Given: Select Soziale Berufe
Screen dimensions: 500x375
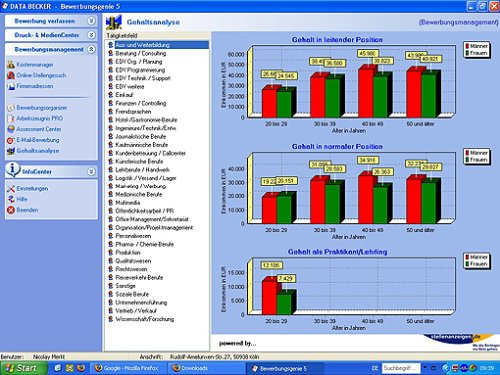Looking at the screenshot, I should pos(132,294).
